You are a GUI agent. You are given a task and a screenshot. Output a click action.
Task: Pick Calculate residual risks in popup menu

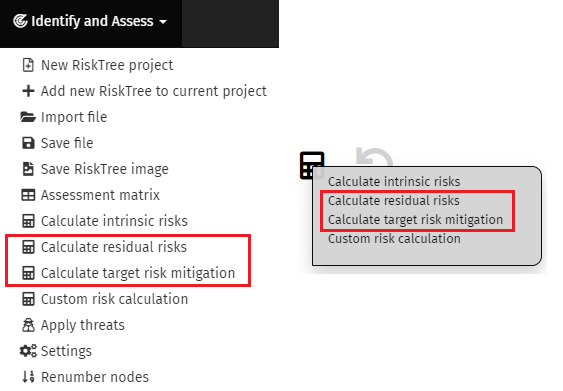click(x=394, y=200)
